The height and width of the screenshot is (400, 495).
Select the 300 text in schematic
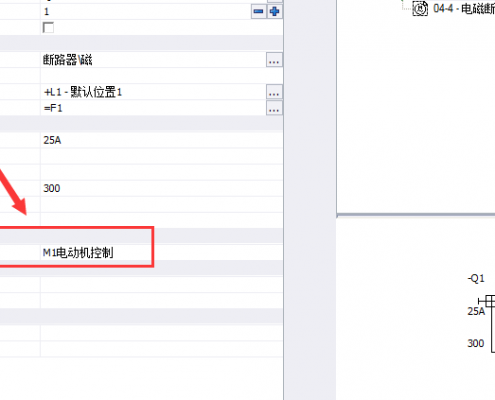476,343
